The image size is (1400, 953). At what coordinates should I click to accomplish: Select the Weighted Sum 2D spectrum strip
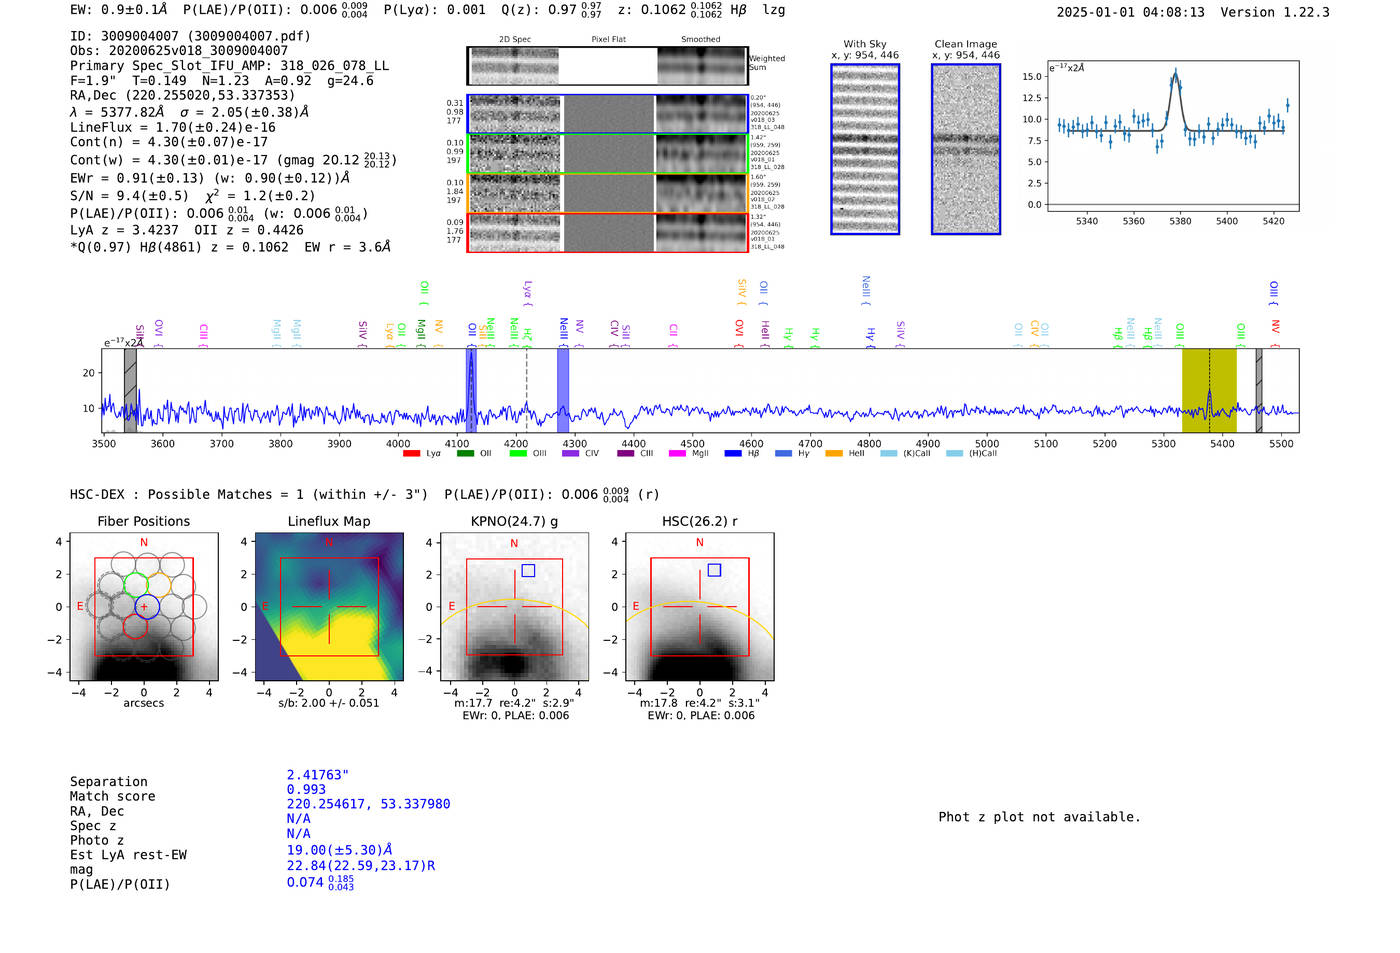click(607, 66)
